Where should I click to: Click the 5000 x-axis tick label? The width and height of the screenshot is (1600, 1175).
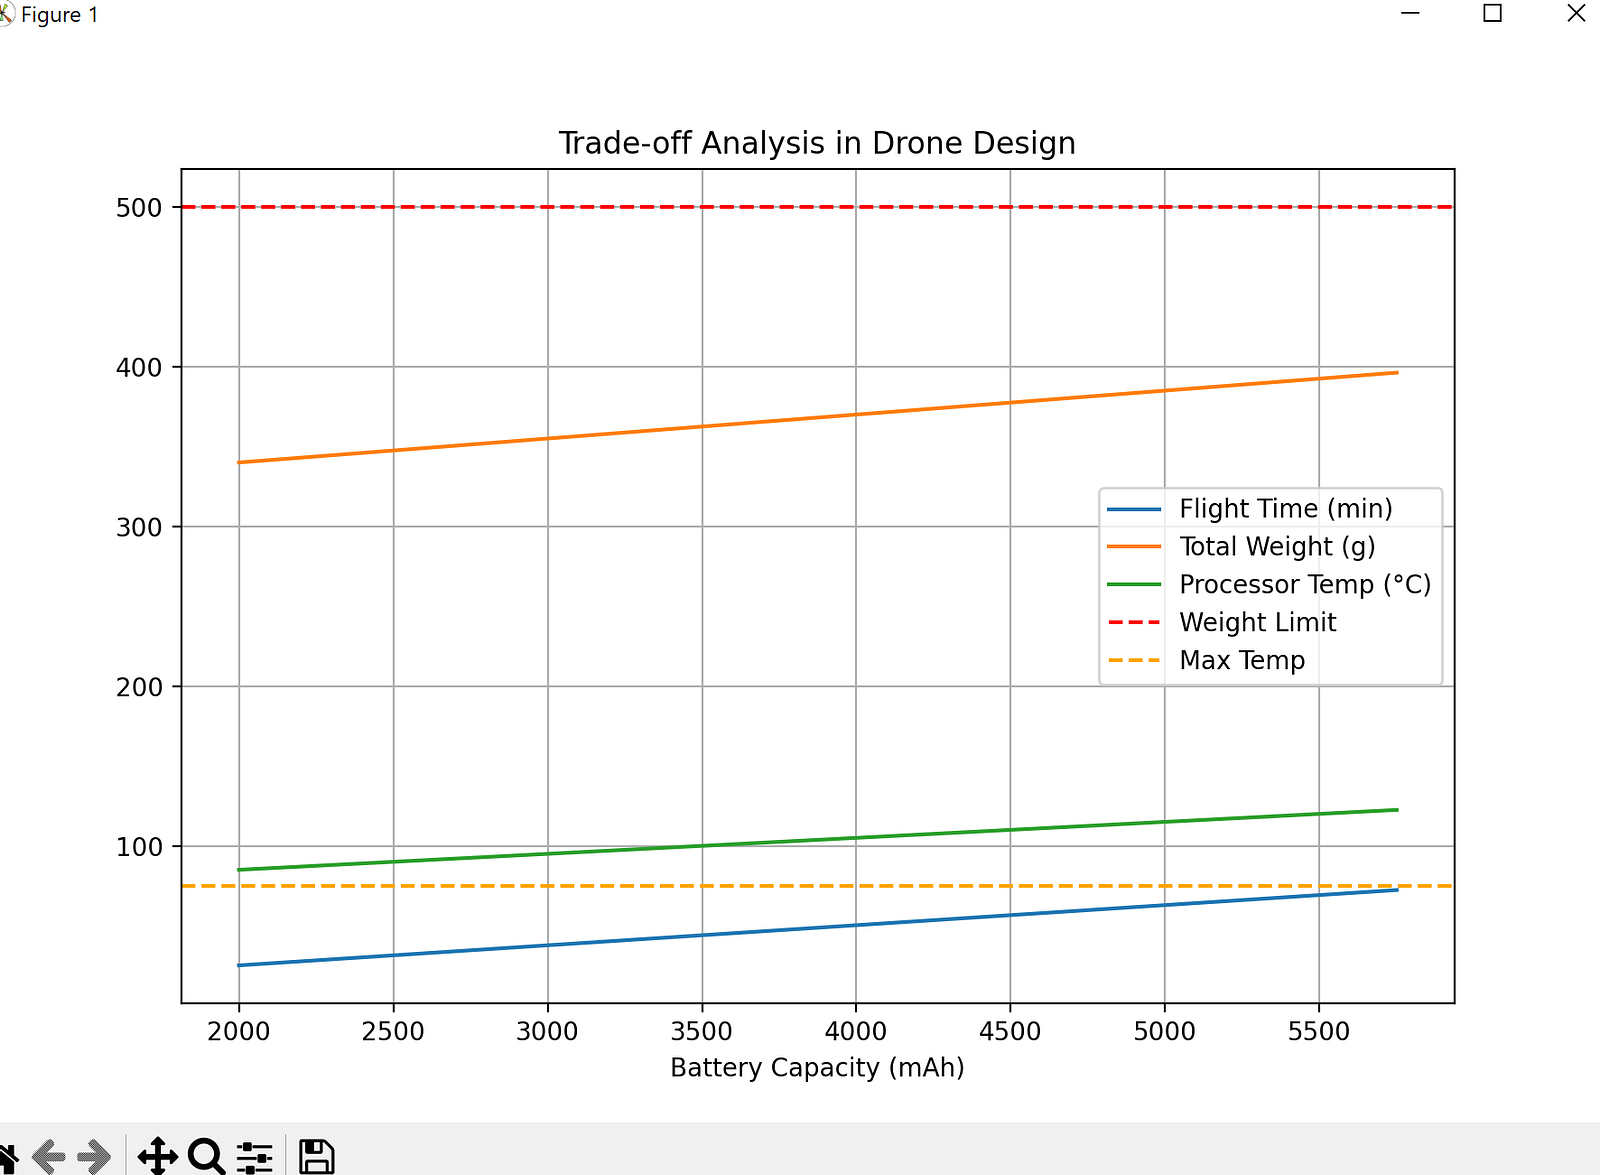(1165, 1031)
